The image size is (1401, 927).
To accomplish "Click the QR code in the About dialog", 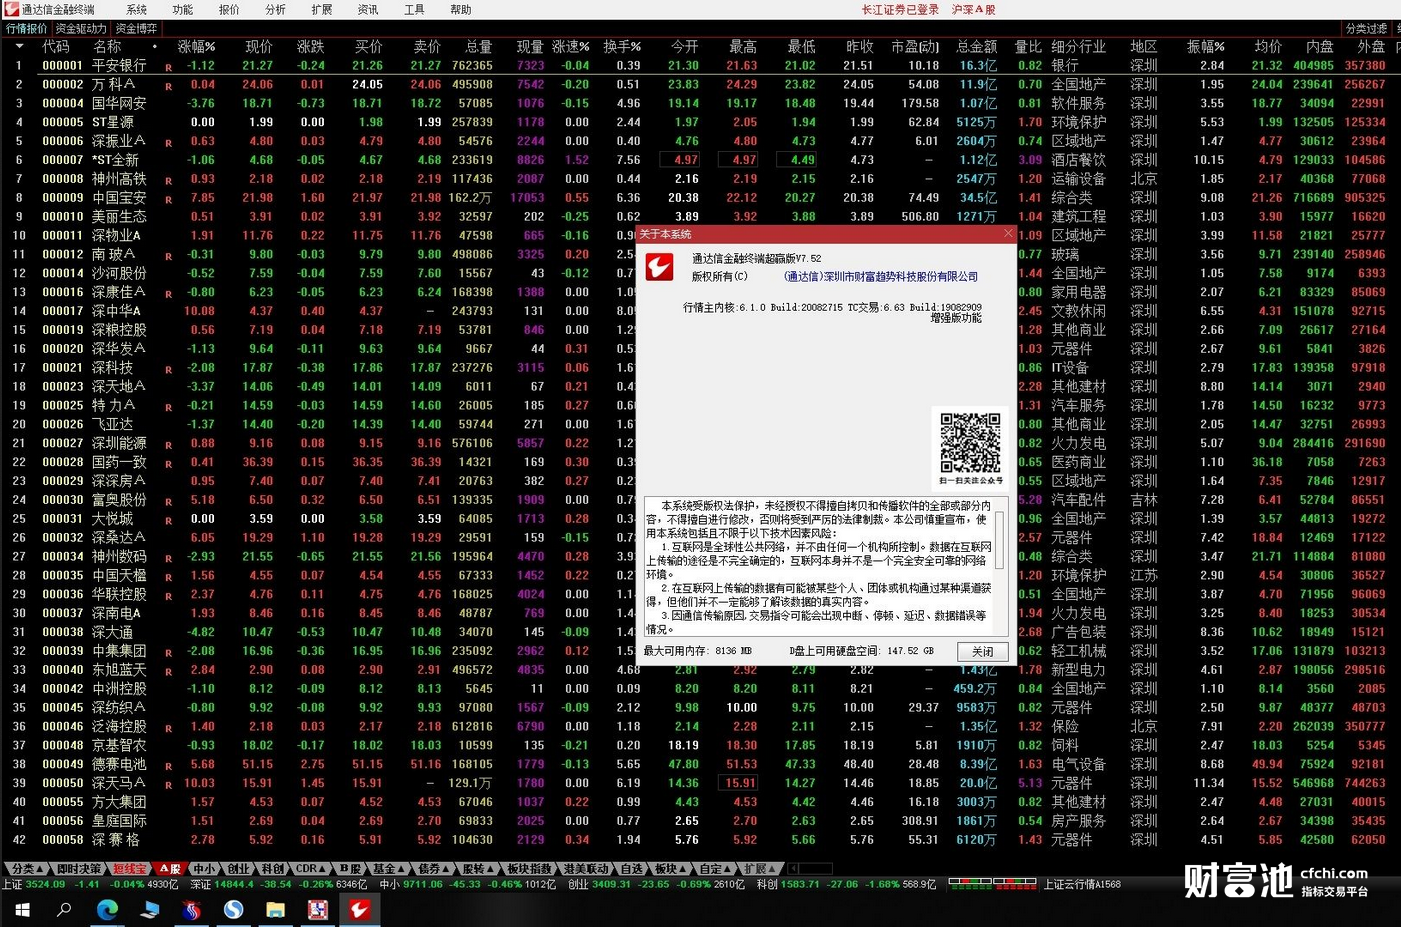I will point(970,443).
